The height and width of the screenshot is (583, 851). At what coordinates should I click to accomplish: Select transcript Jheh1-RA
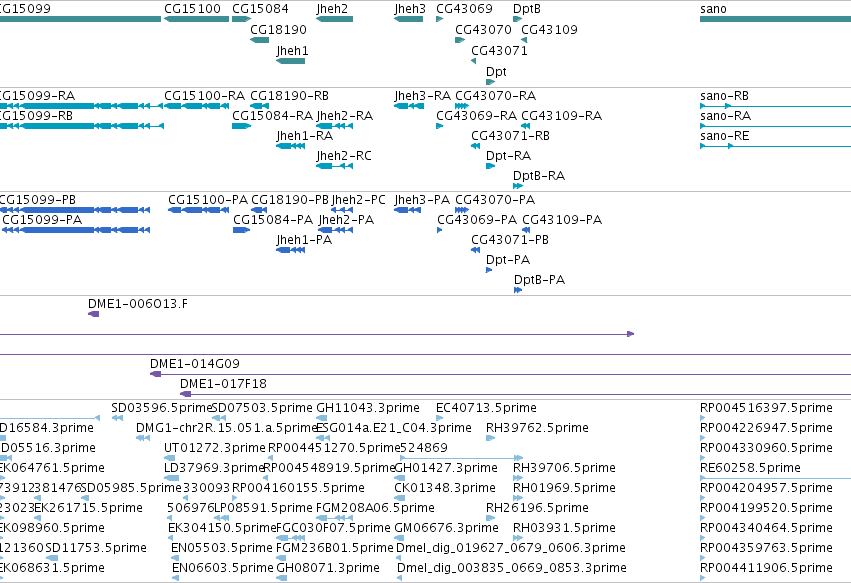coord(290,146)
